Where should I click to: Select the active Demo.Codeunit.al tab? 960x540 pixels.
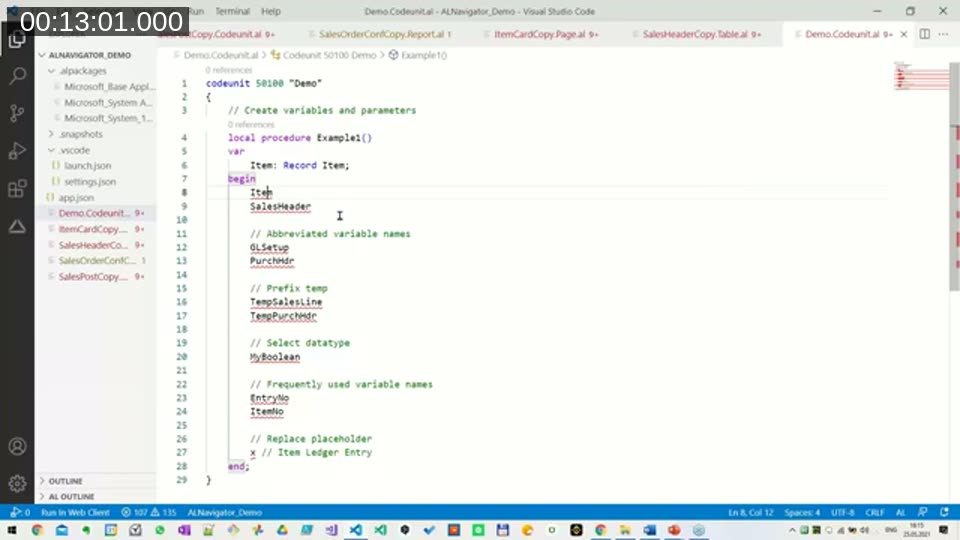(x=848, y=34)
